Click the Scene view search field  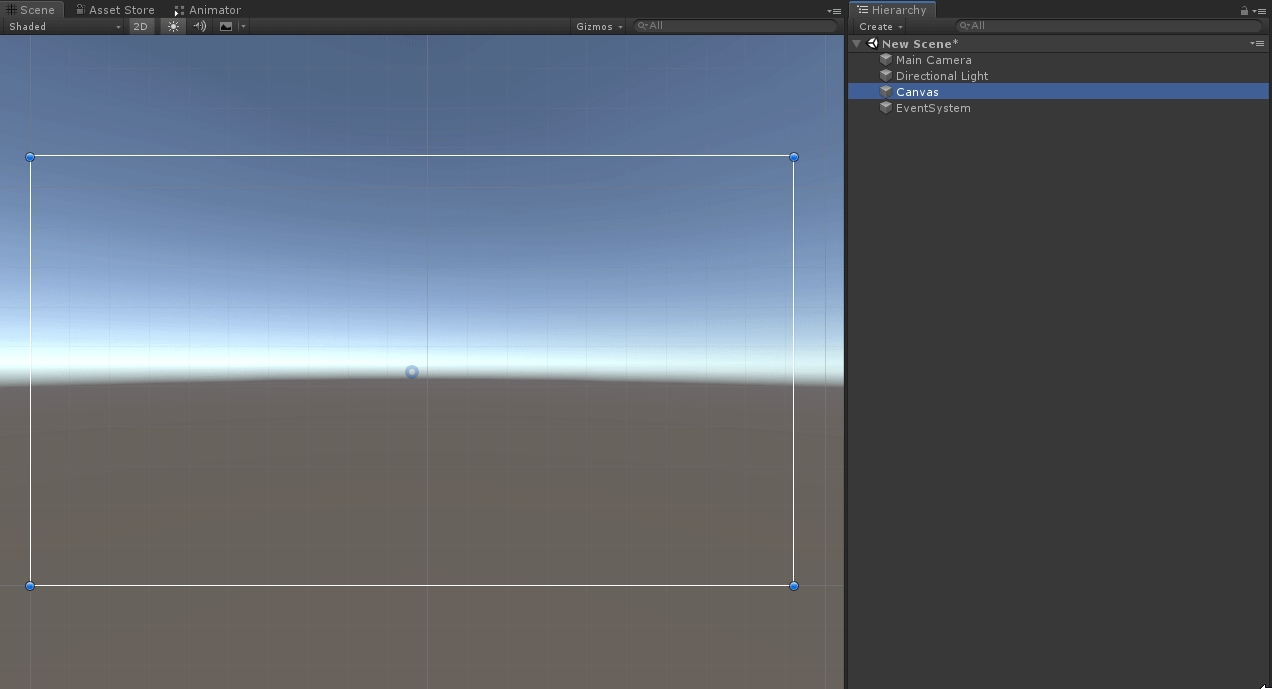[736, 26]
